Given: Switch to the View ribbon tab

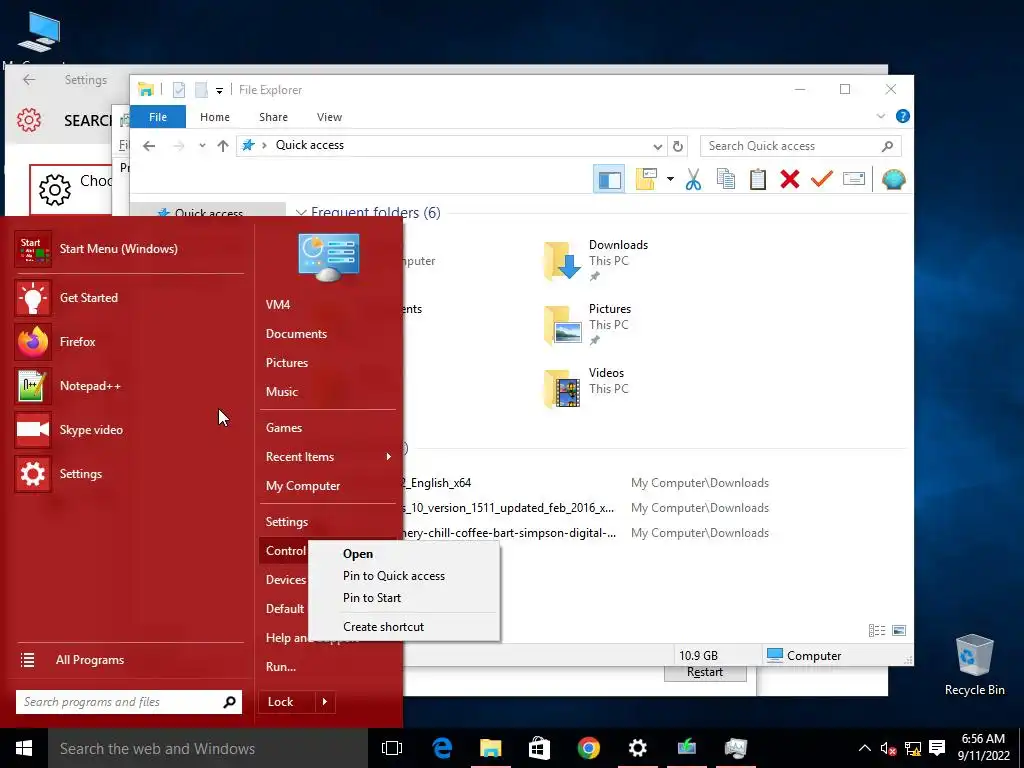Looking at the screenshot, I should (x=329, y=117).
